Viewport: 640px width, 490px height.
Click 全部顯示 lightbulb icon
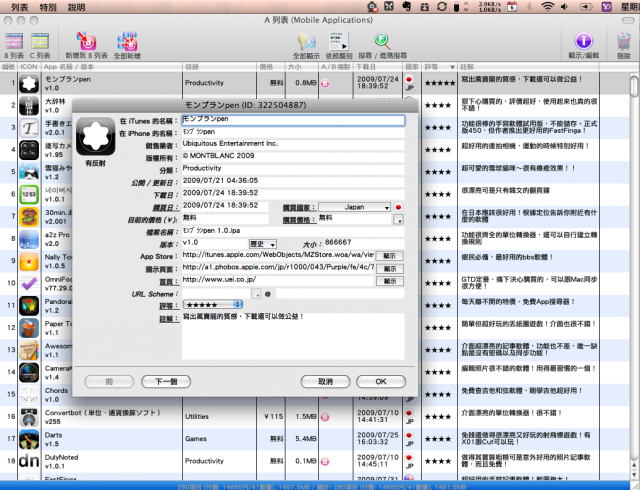point(306,41)
